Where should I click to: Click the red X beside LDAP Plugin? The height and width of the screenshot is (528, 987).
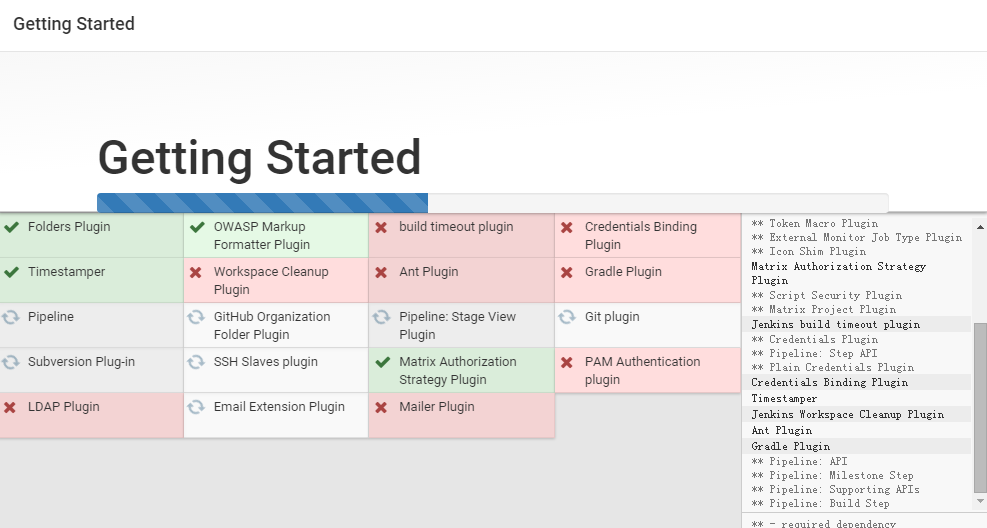tap(10, 407)
